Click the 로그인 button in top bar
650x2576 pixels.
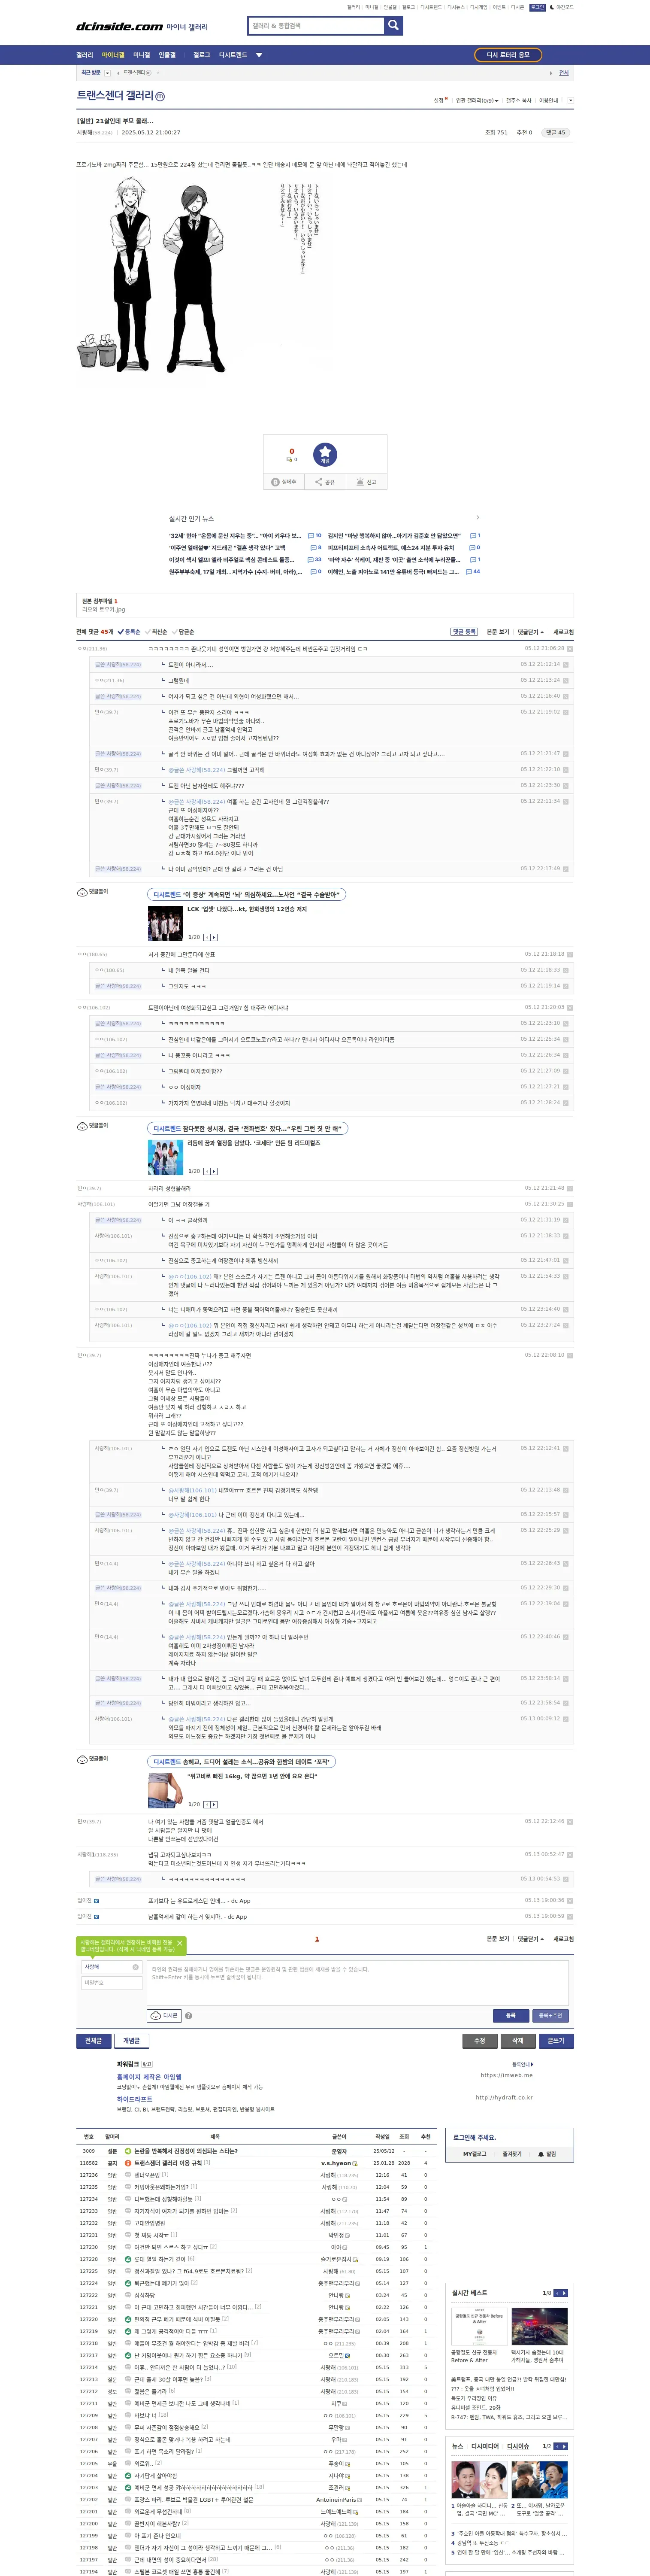point(537,7)
